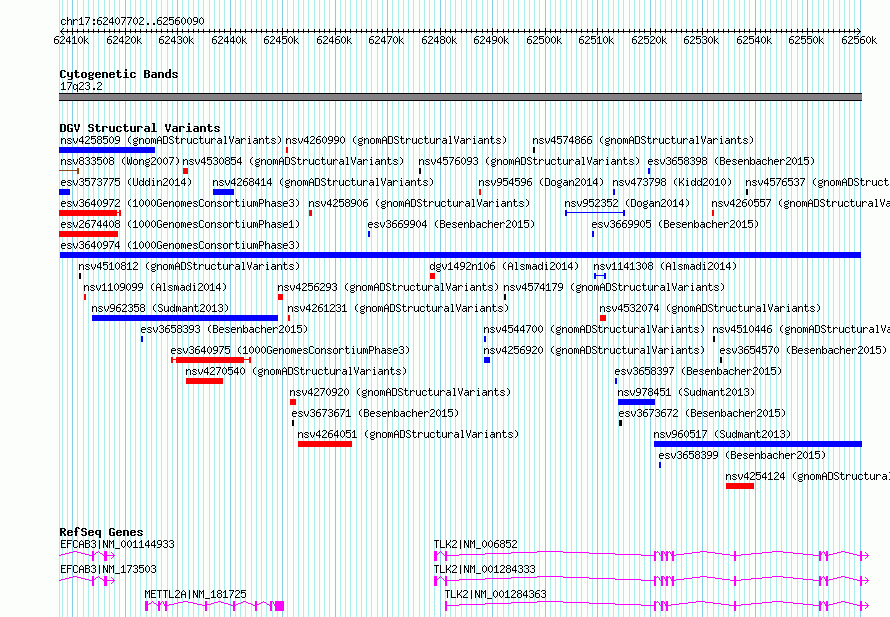Image resolution: width=890 pixels, height=617 pixels.
Task: Click the blue nsv4268414 variant bar
Action: [223, 192]
